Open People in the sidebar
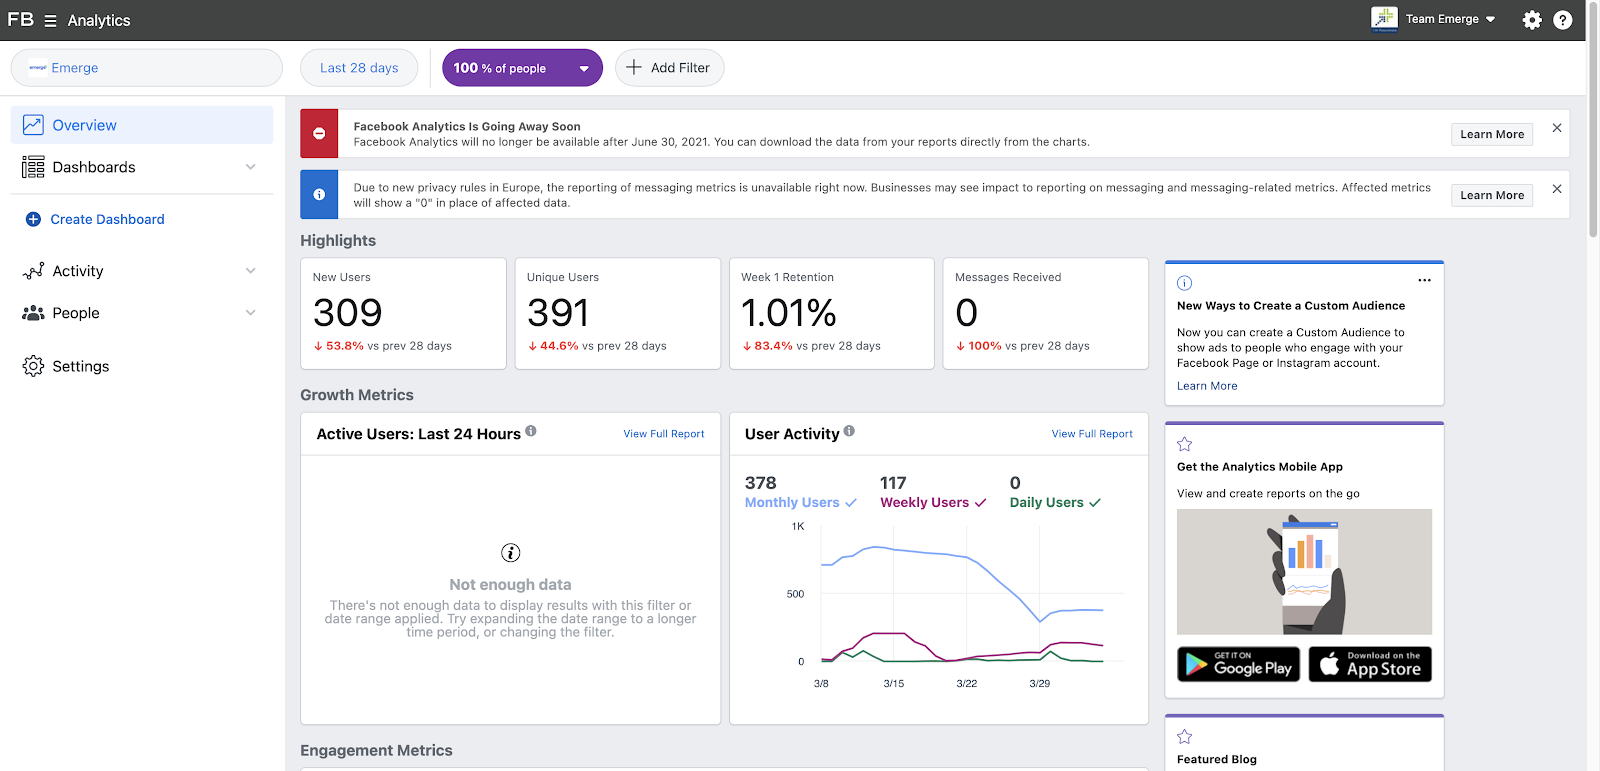Viewport: 1600px width, 771px height. point(142,313)
